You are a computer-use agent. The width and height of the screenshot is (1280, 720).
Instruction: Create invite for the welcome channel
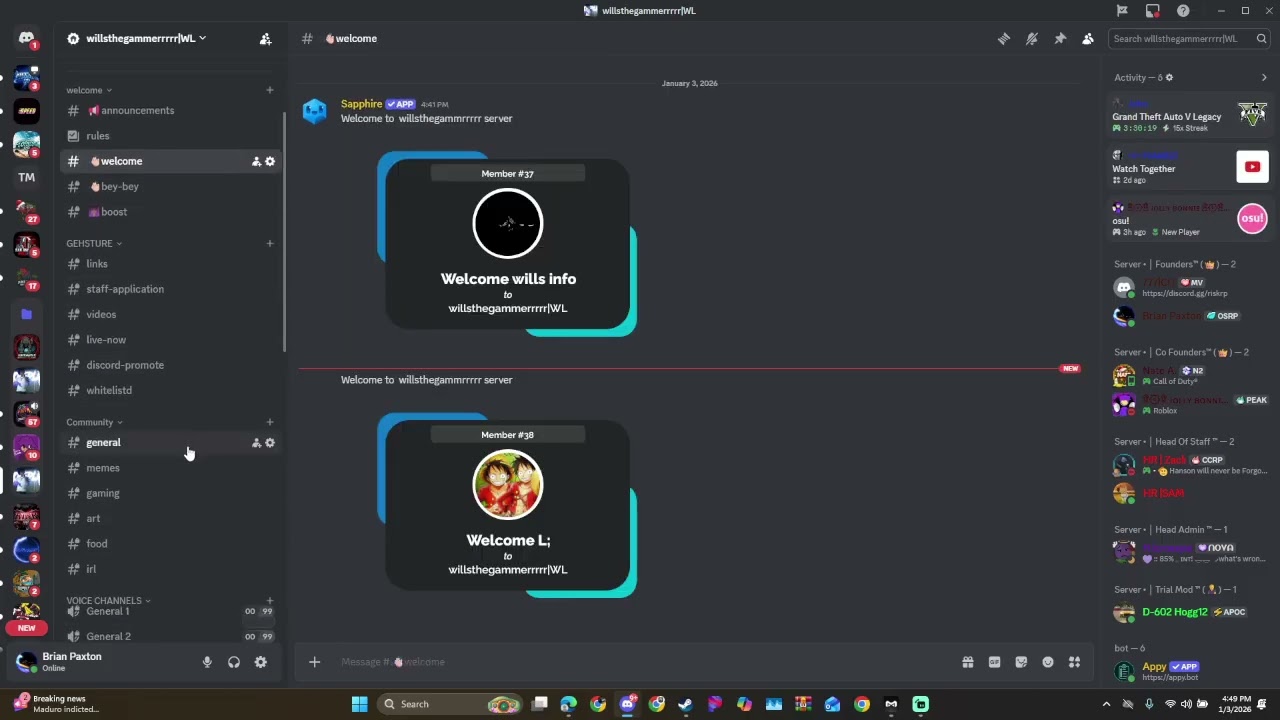pos(256,161)
